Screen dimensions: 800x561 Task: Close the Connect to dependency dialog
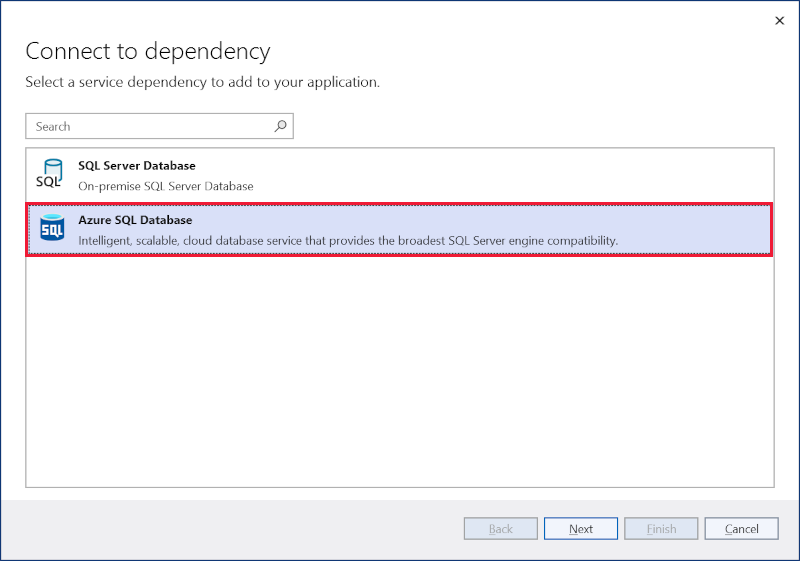pyautogui.click(x=779, y=20)
